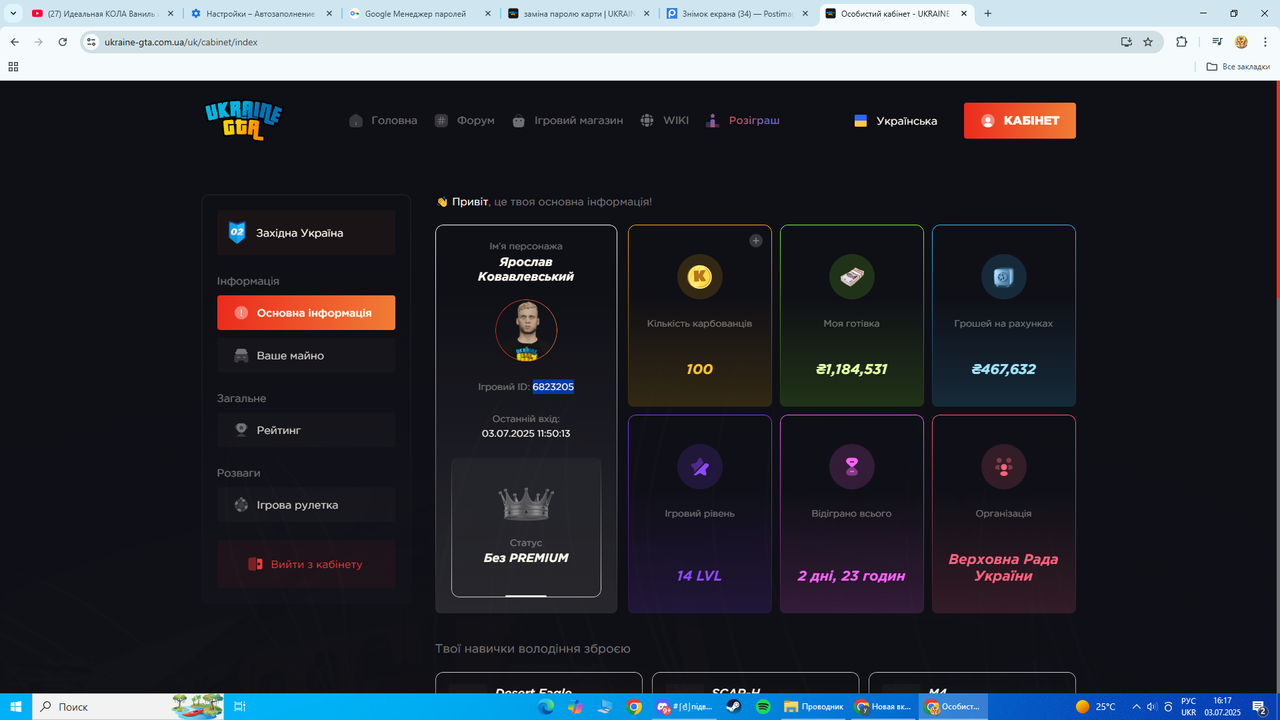The image size is (1280, 720).
Task: Click the white carousel indicator under status card
Action: (x=526, y=595)
